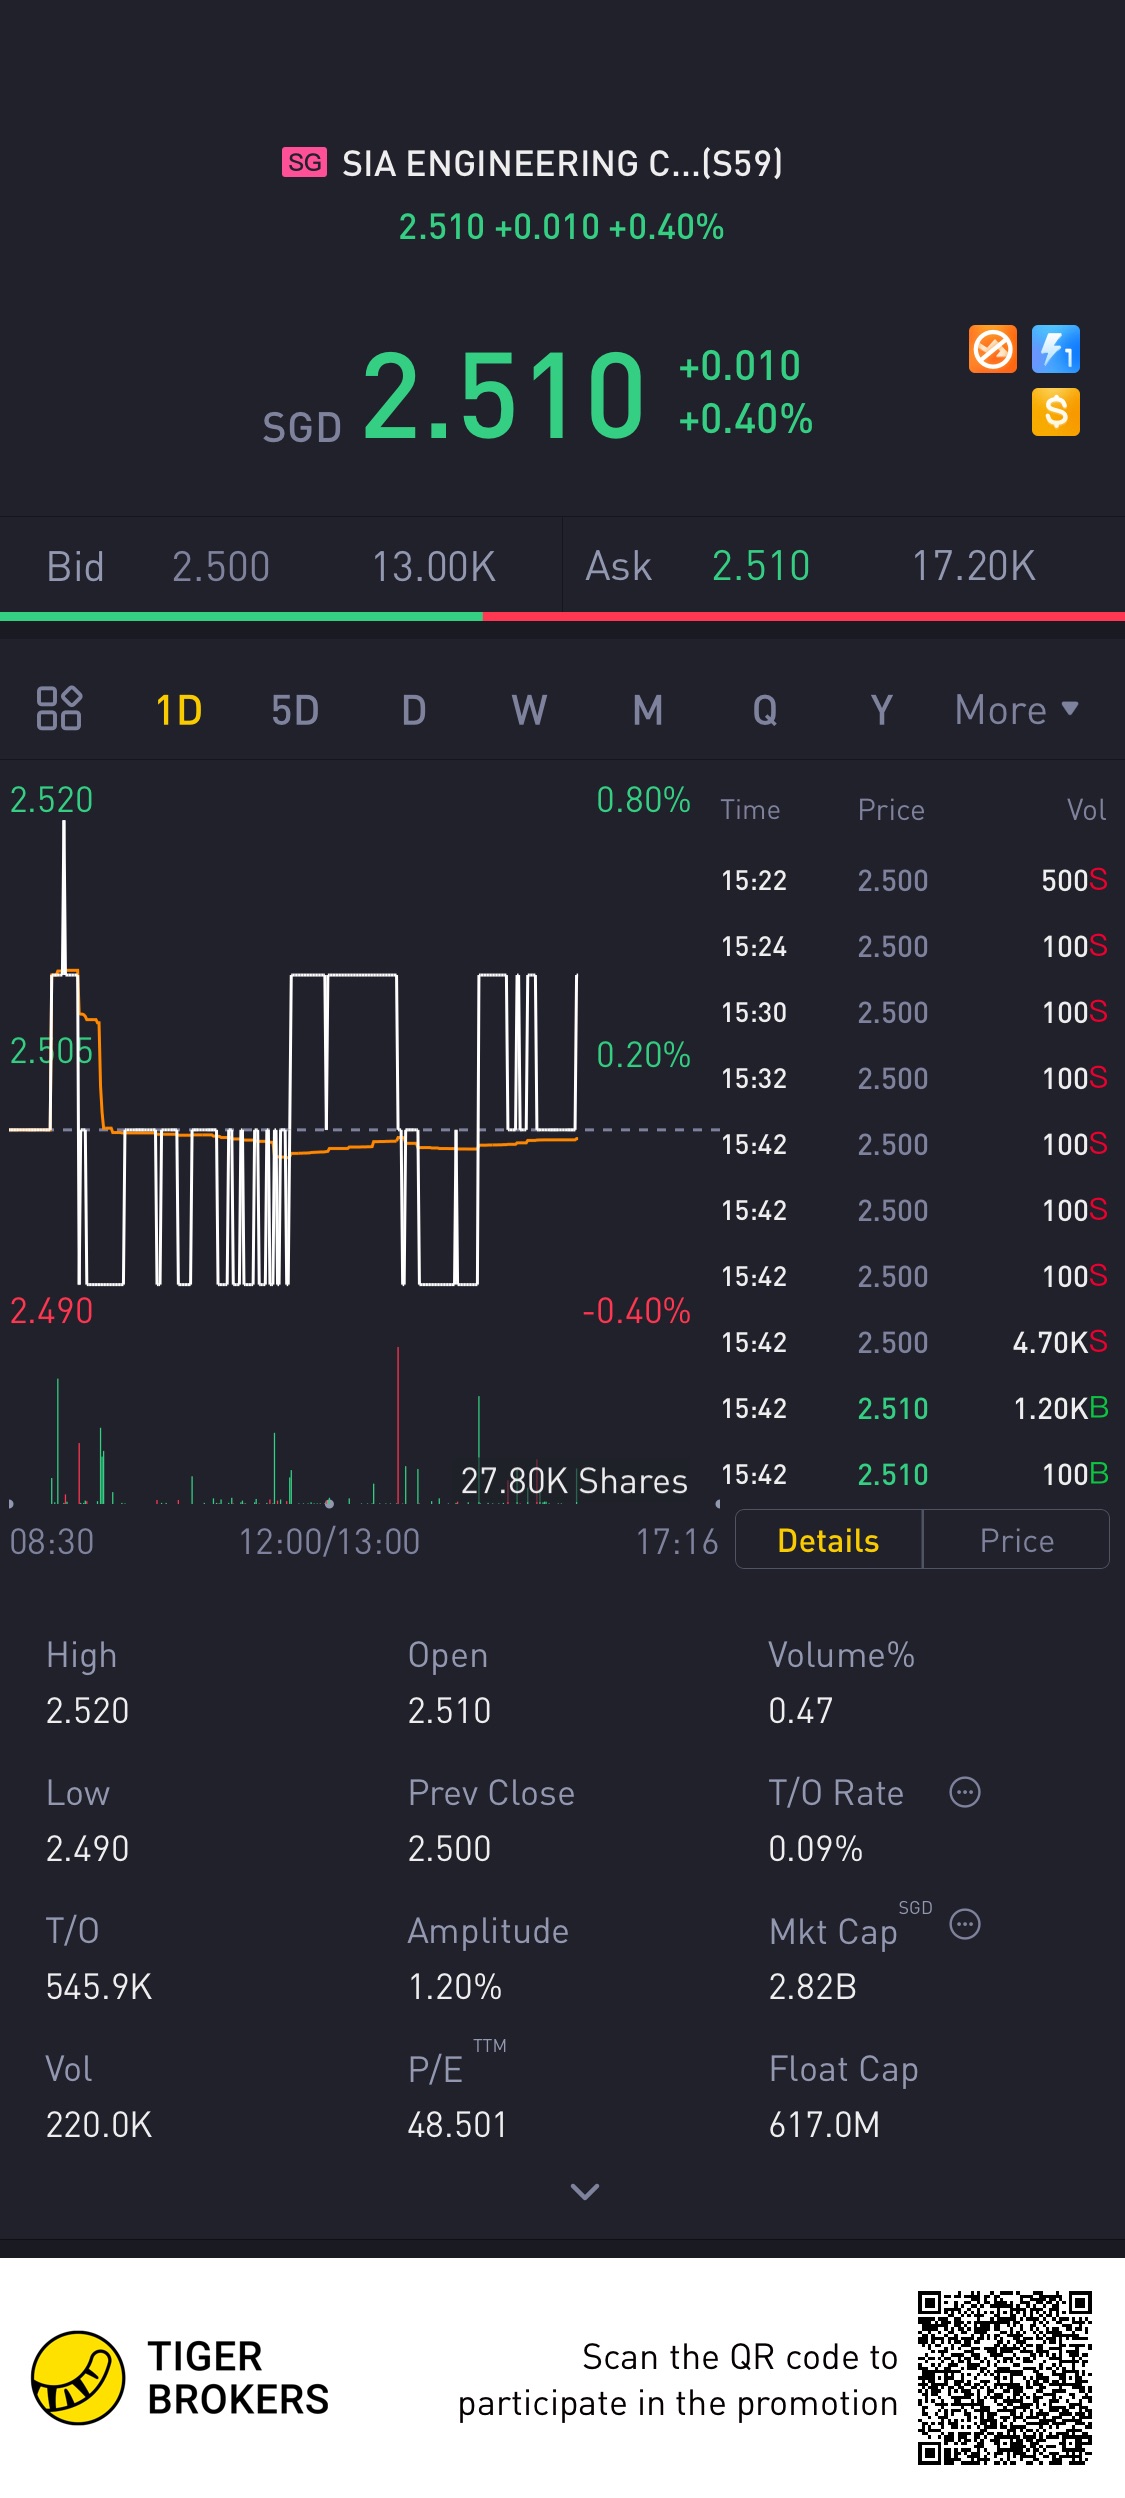
Task: Tap the Mkt Cap value 2.82B
Action: click(813, 1987)
